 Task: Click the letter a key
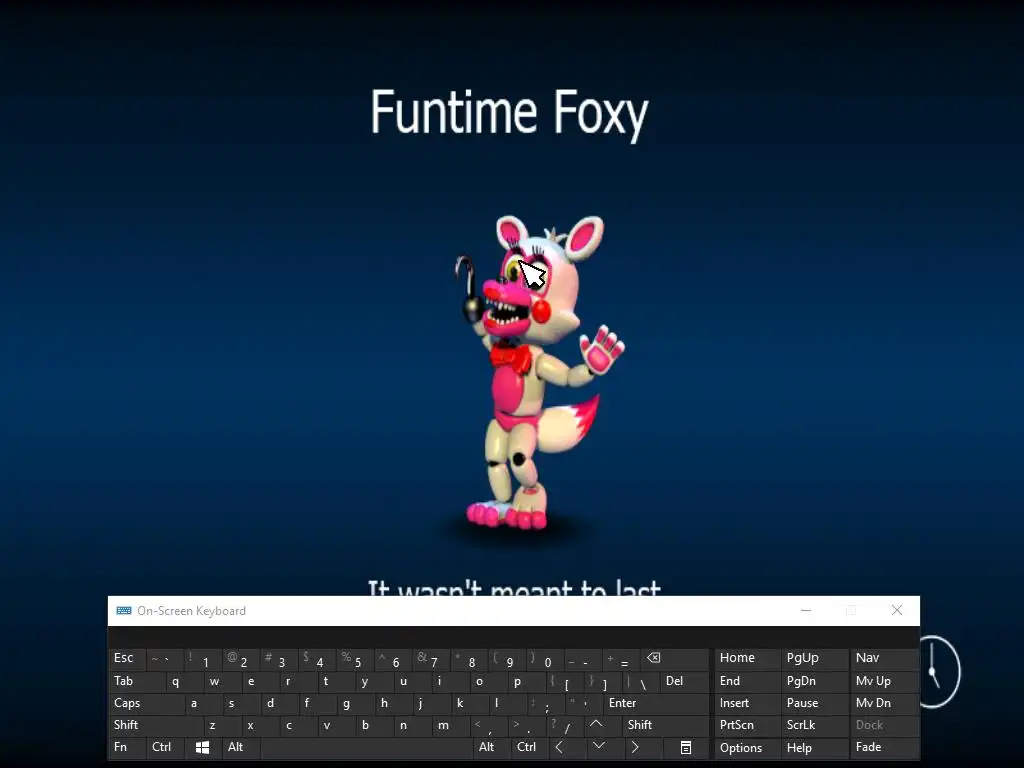tap(202, 703)
